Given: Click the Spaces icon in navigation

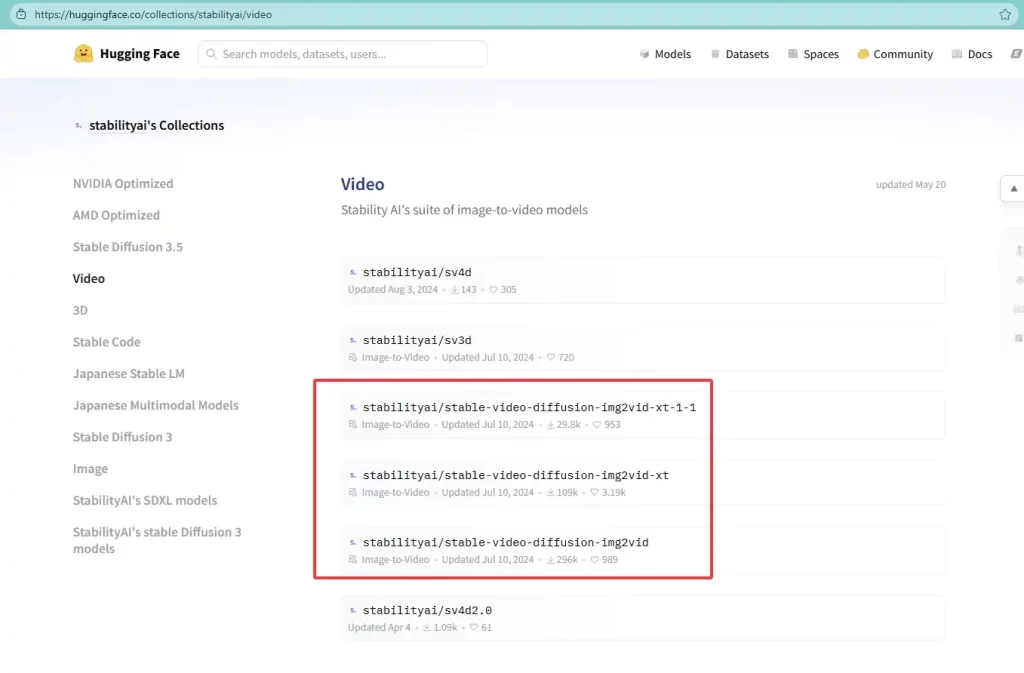Looking at the screenshot, I should (792, 54).
